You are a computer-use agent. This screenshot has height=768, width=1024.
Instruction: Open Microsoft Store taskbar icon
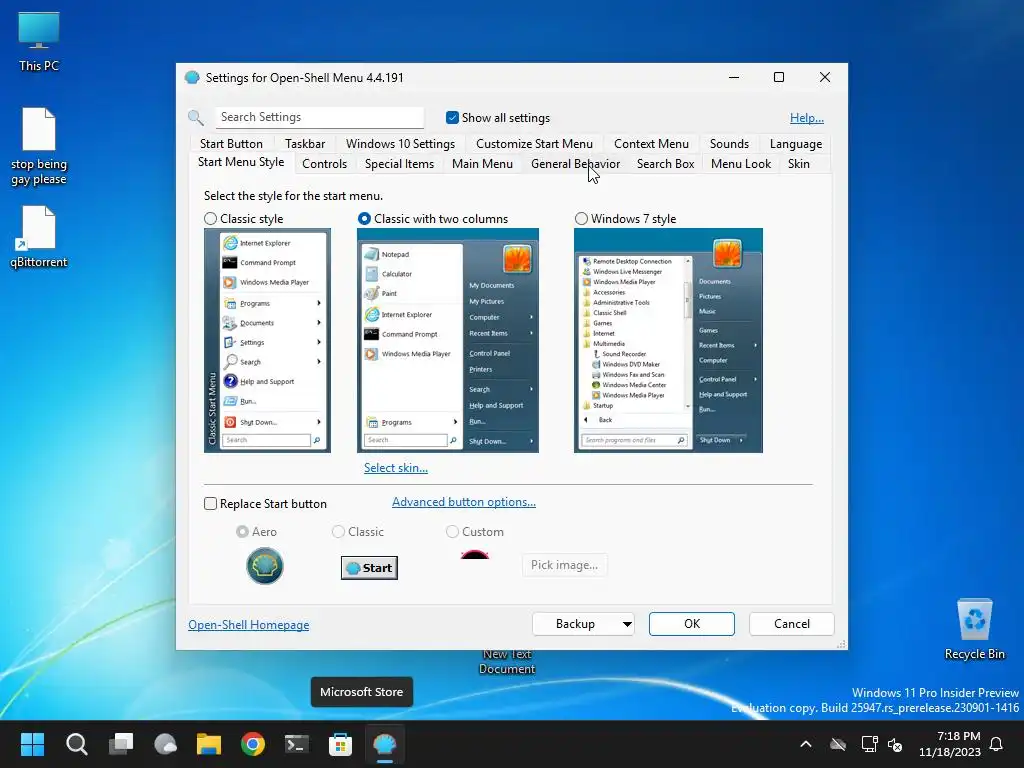click(340, 744)
